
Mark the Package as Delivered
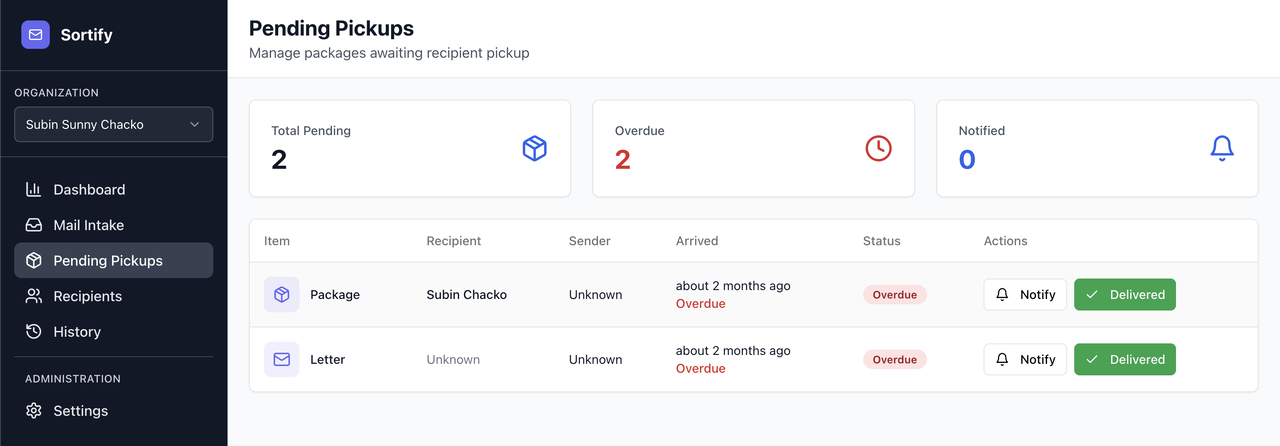pyautogui.click(x=1124, y=295)
